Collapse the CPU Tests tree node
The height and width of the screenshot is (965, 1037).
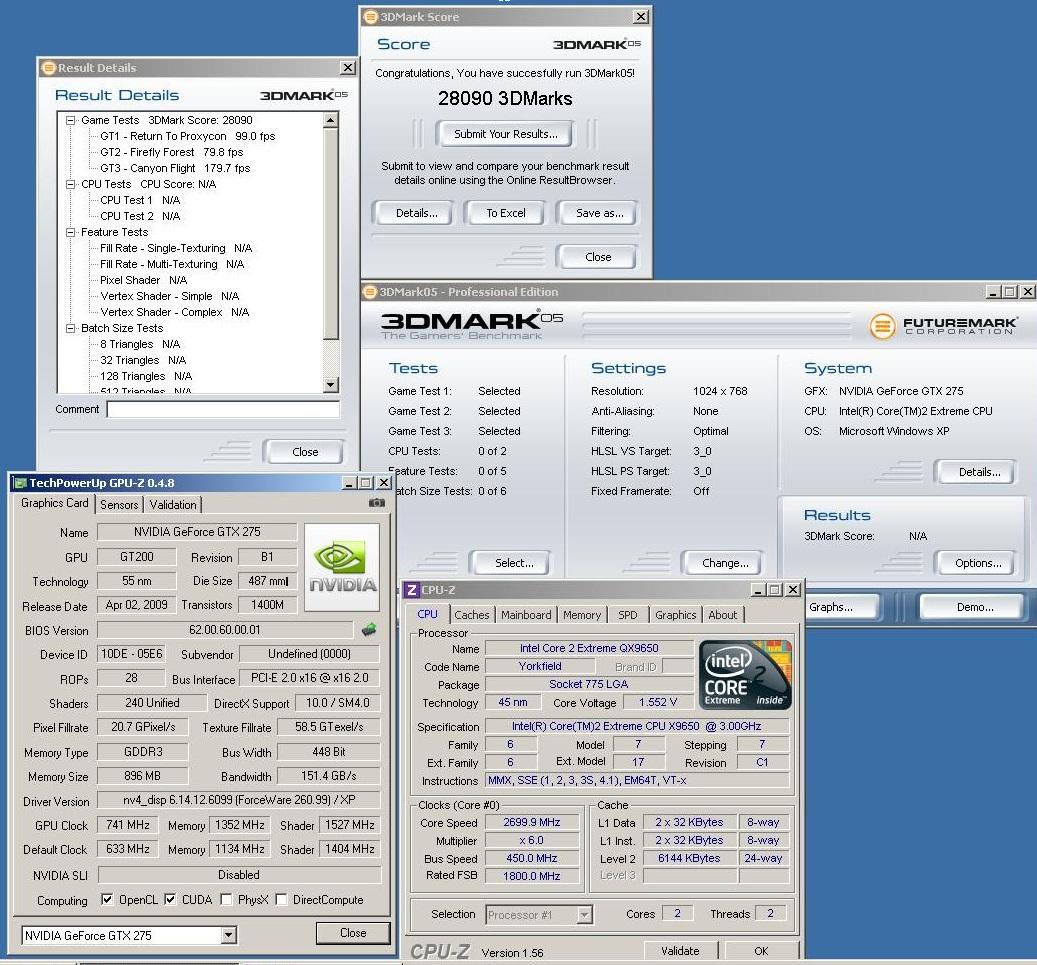click(70, 185)
